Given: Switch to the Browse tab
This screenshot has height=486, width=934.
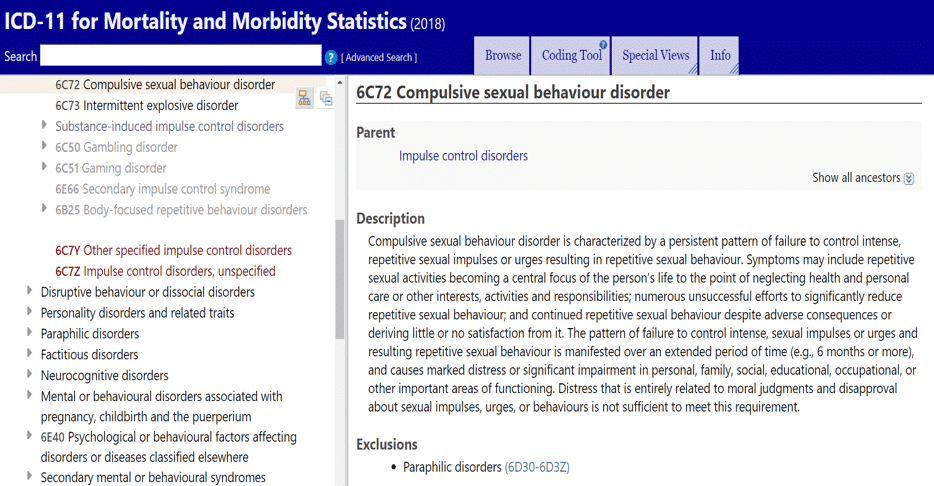Looking at the screenshot, I should click(502, 55).
